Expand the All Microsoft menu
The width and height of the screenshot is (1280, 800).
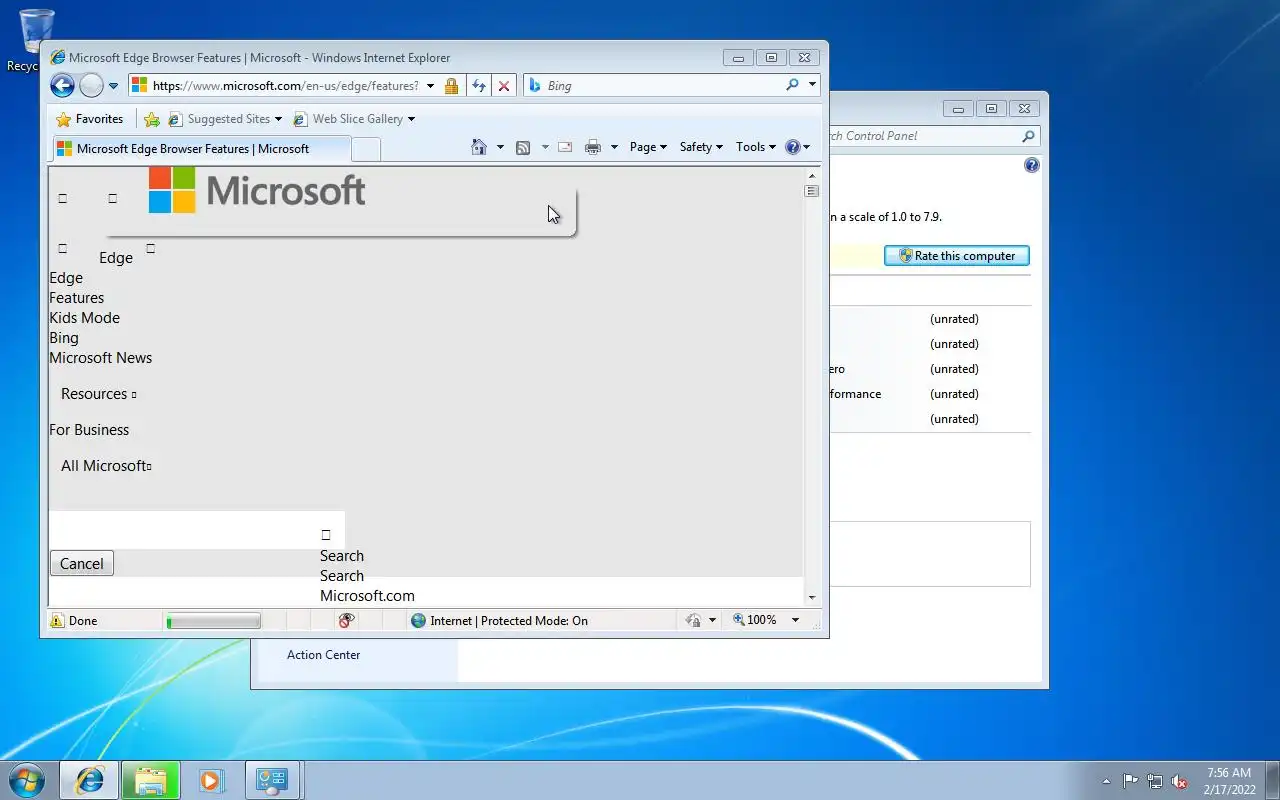pyautogui.click(x=106, y=466)
